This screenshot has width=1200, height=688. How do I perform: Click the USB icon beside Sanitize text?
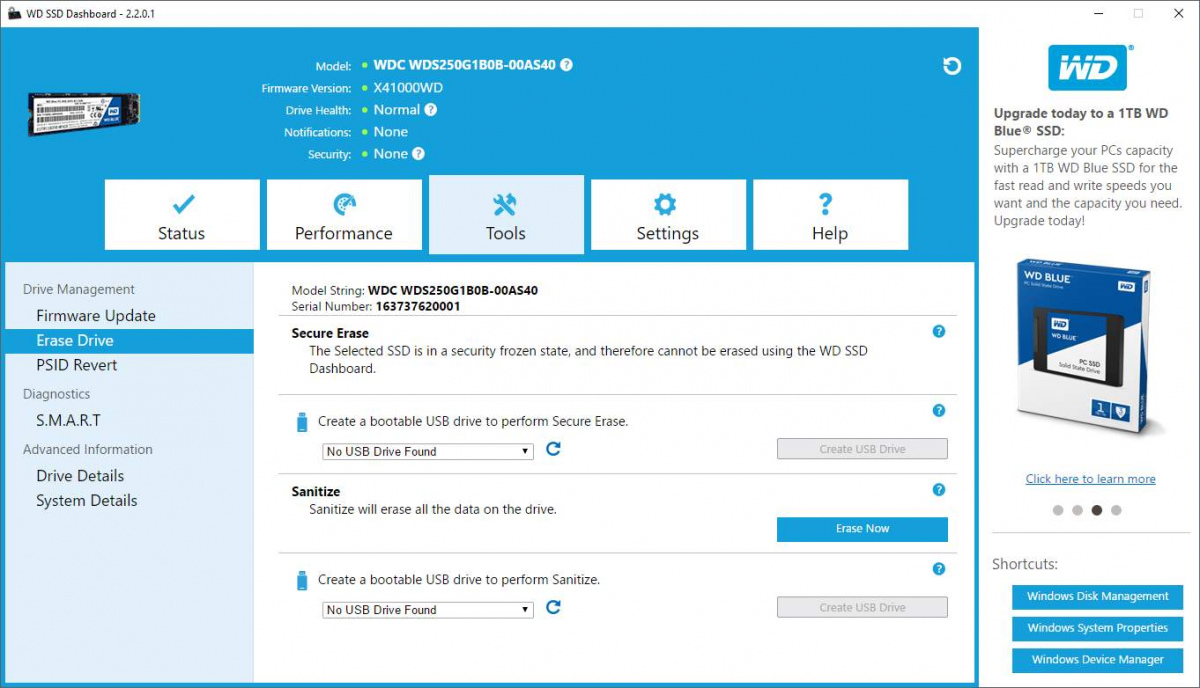pyautogui.click(x=302, y=580)
